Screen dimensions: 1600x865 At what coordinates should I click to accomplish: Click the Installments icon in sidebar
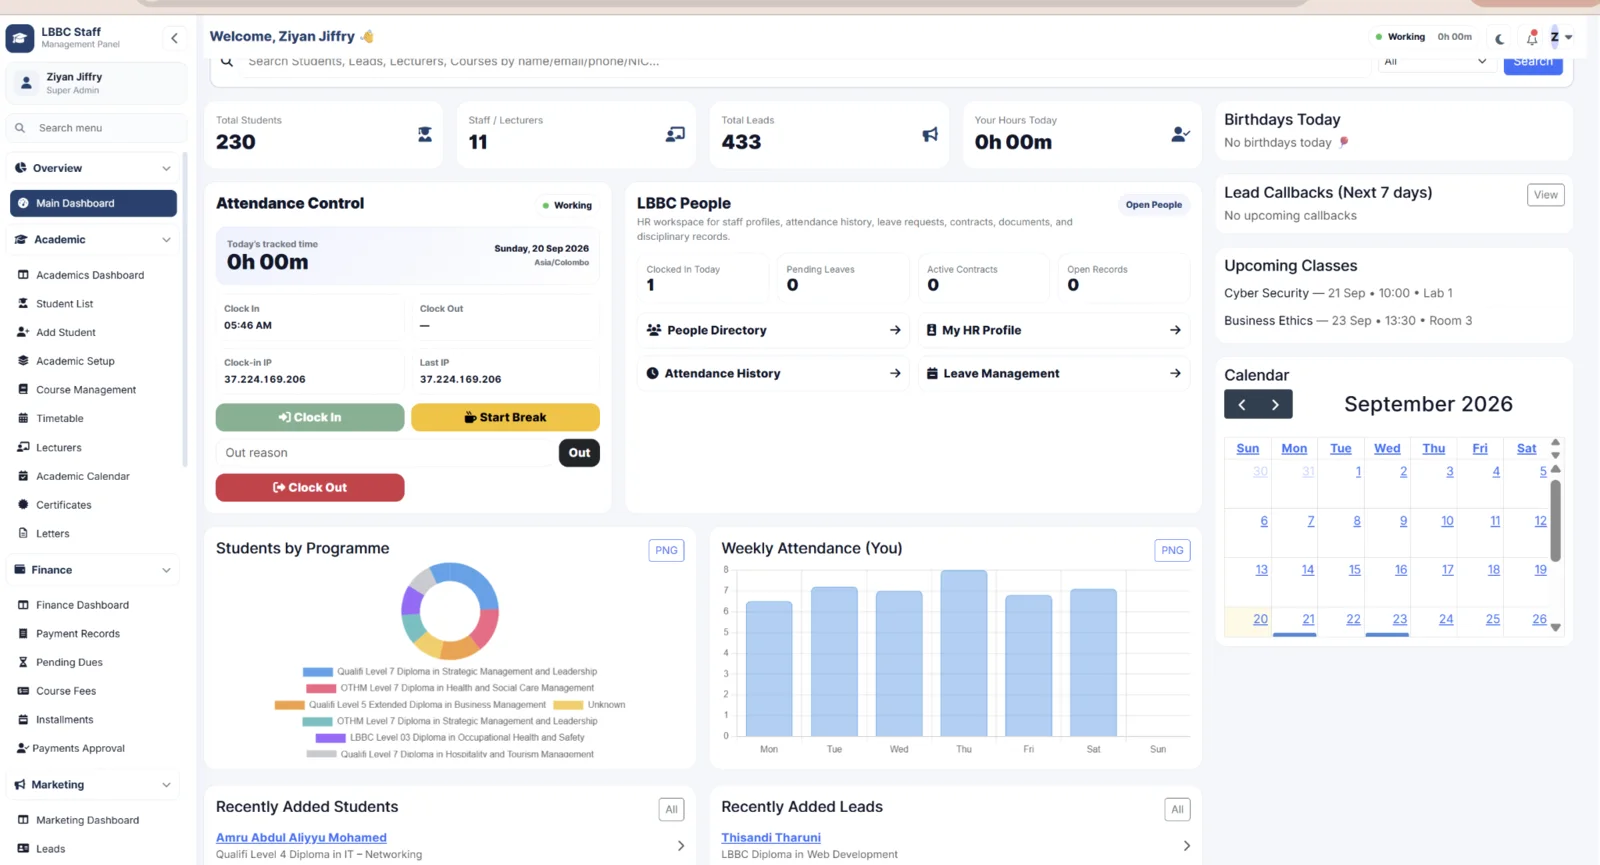pos(23,720)
